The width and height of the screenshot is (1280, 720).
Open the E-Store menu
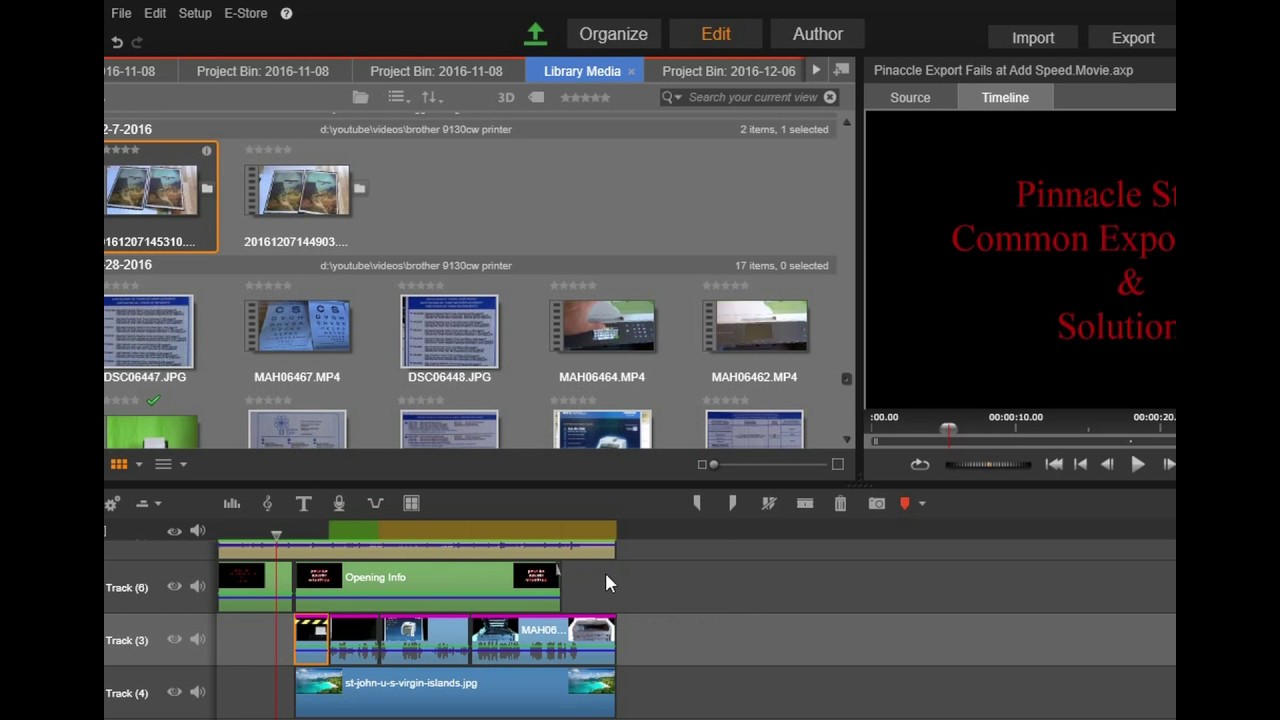[246, 13]
